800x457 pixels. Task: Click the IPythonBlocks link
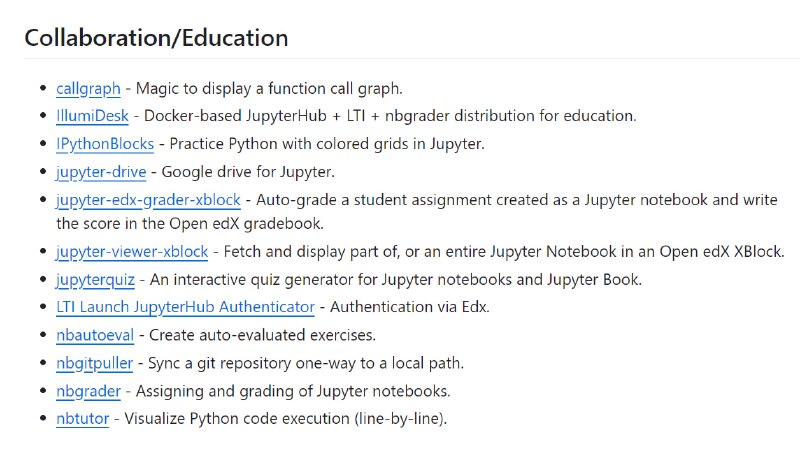[105, 144]
